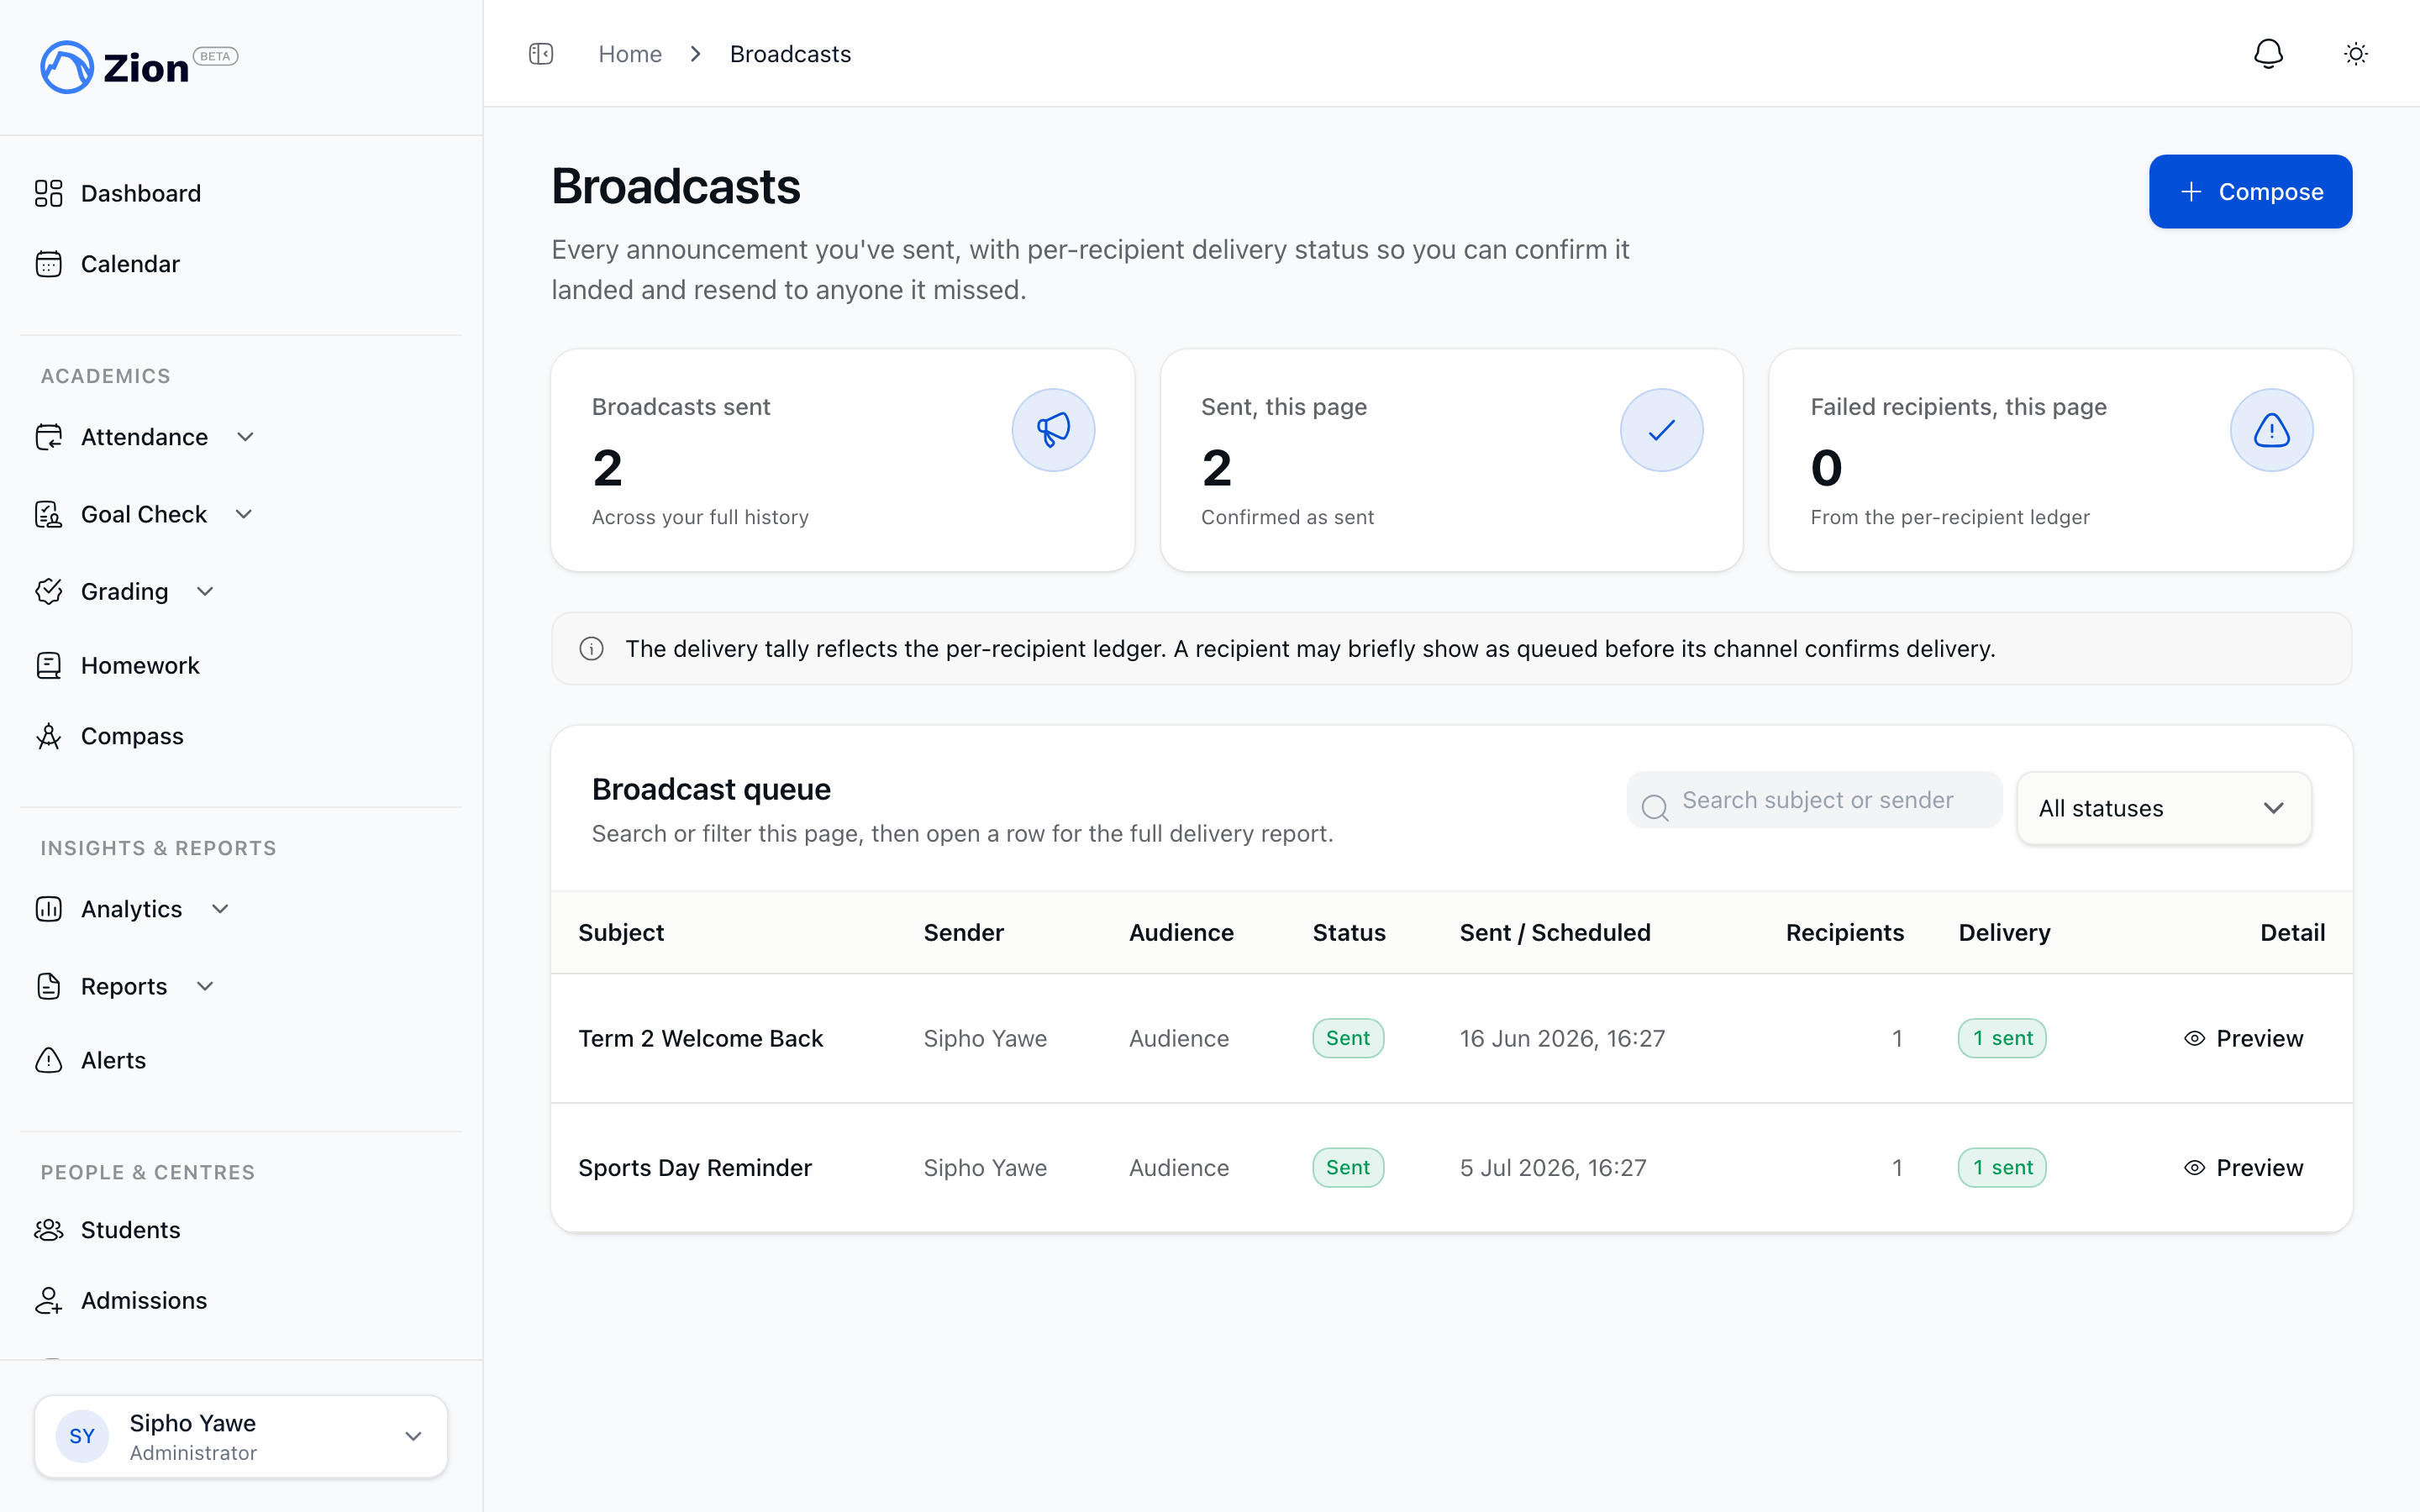Viewport: 2420px width, 1512px height.
Task: Click the Grading badge icon
Action: [48, 591]
